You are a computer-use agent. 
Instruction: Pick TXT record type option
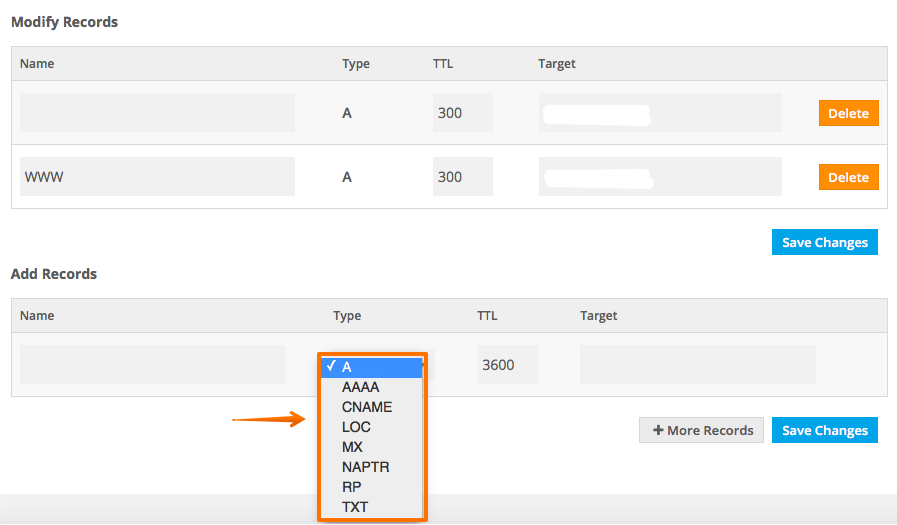click(354, 507)
